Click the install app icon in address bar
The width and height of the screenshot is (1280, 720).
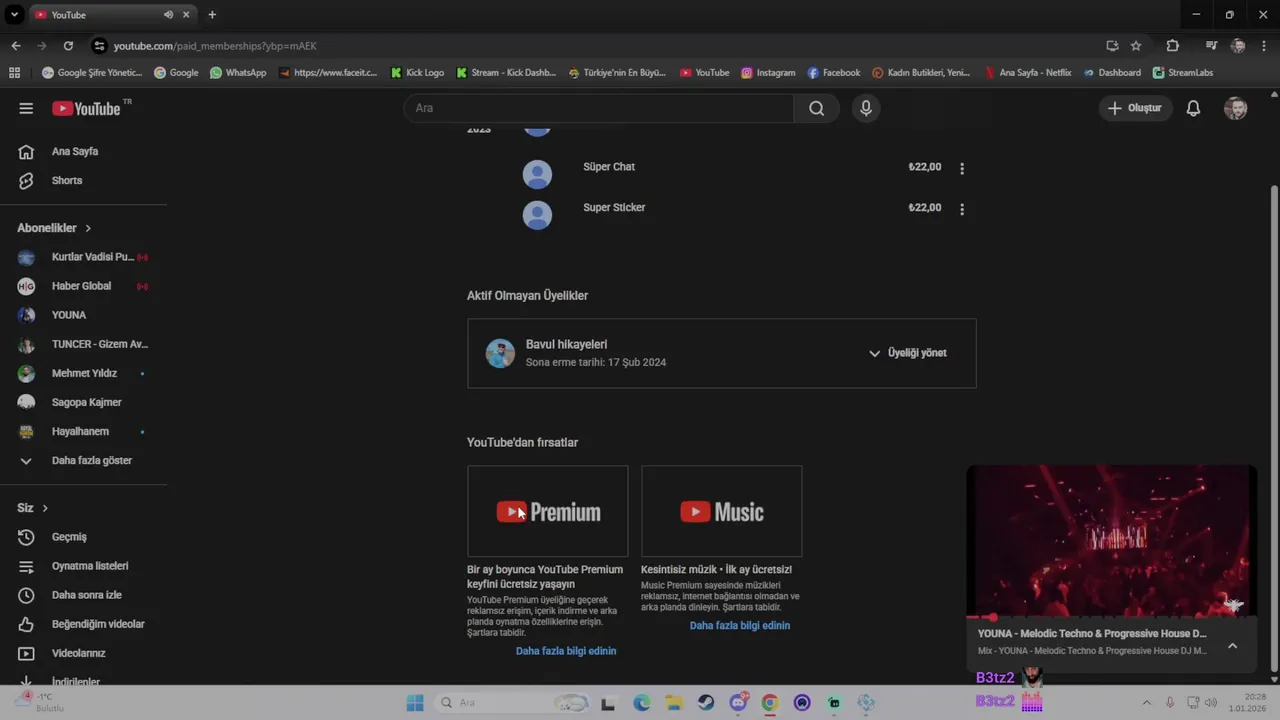click(x=1112, y=46)
